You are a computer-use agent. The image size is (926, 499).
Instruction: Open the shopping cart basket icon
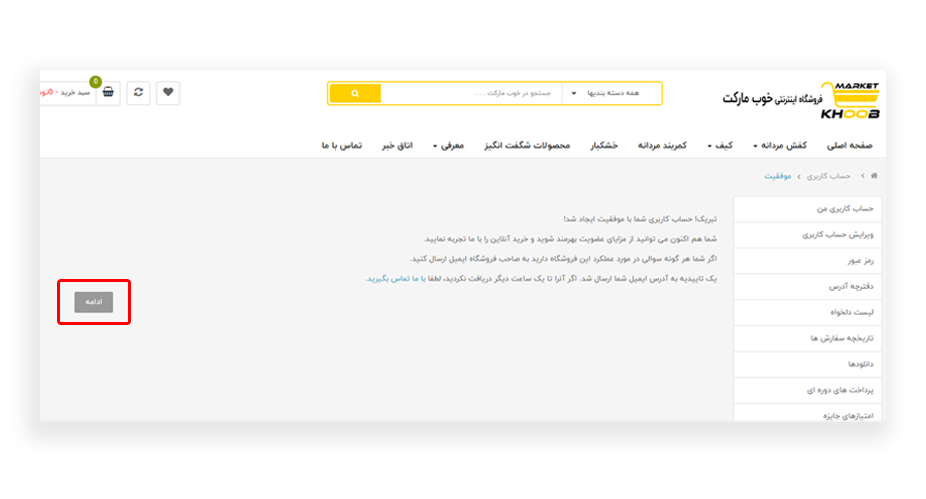pos(108,93)
